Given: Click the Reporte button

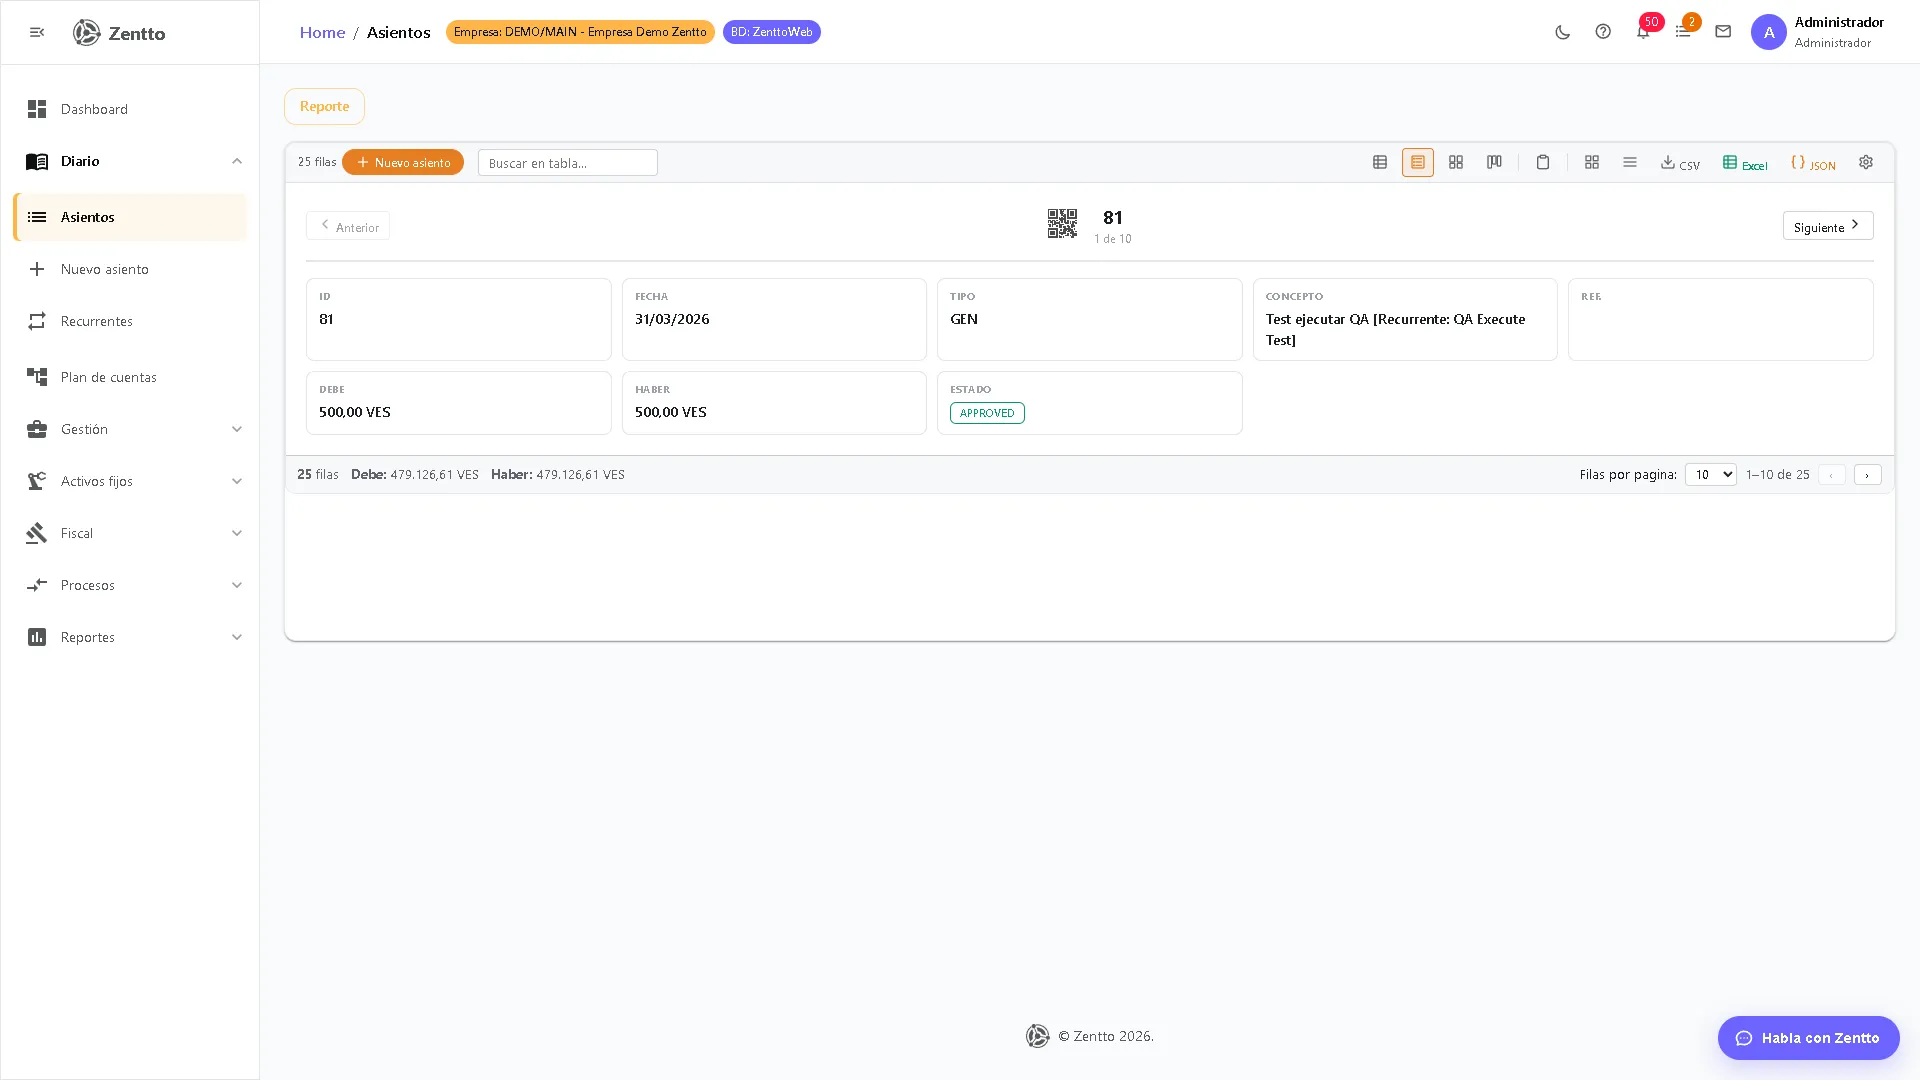Looking at the screenshot, I should [x=324, y=106].
